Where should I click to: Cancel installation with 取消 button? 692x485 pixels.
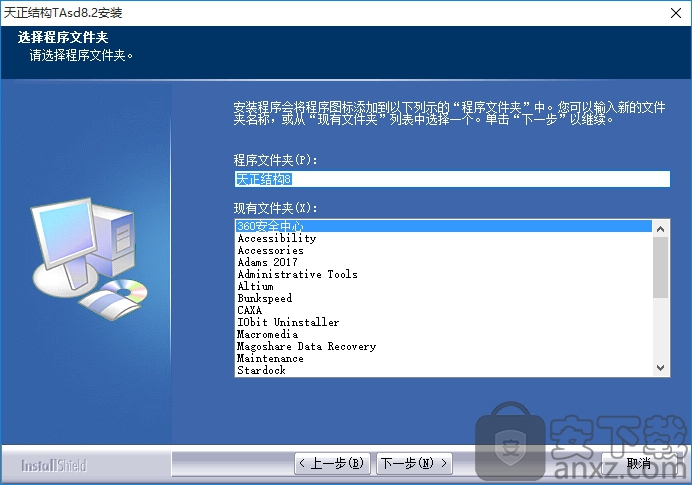coord(639,463)
